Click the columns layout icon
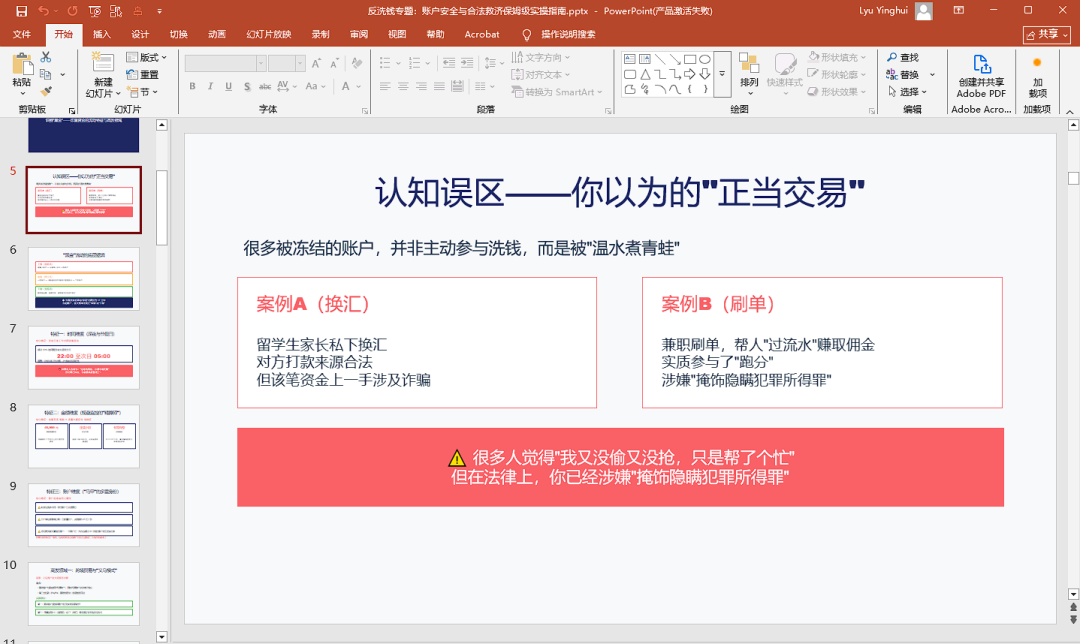The width and height of the screenshot is (1080, 644). pos(480,86)
